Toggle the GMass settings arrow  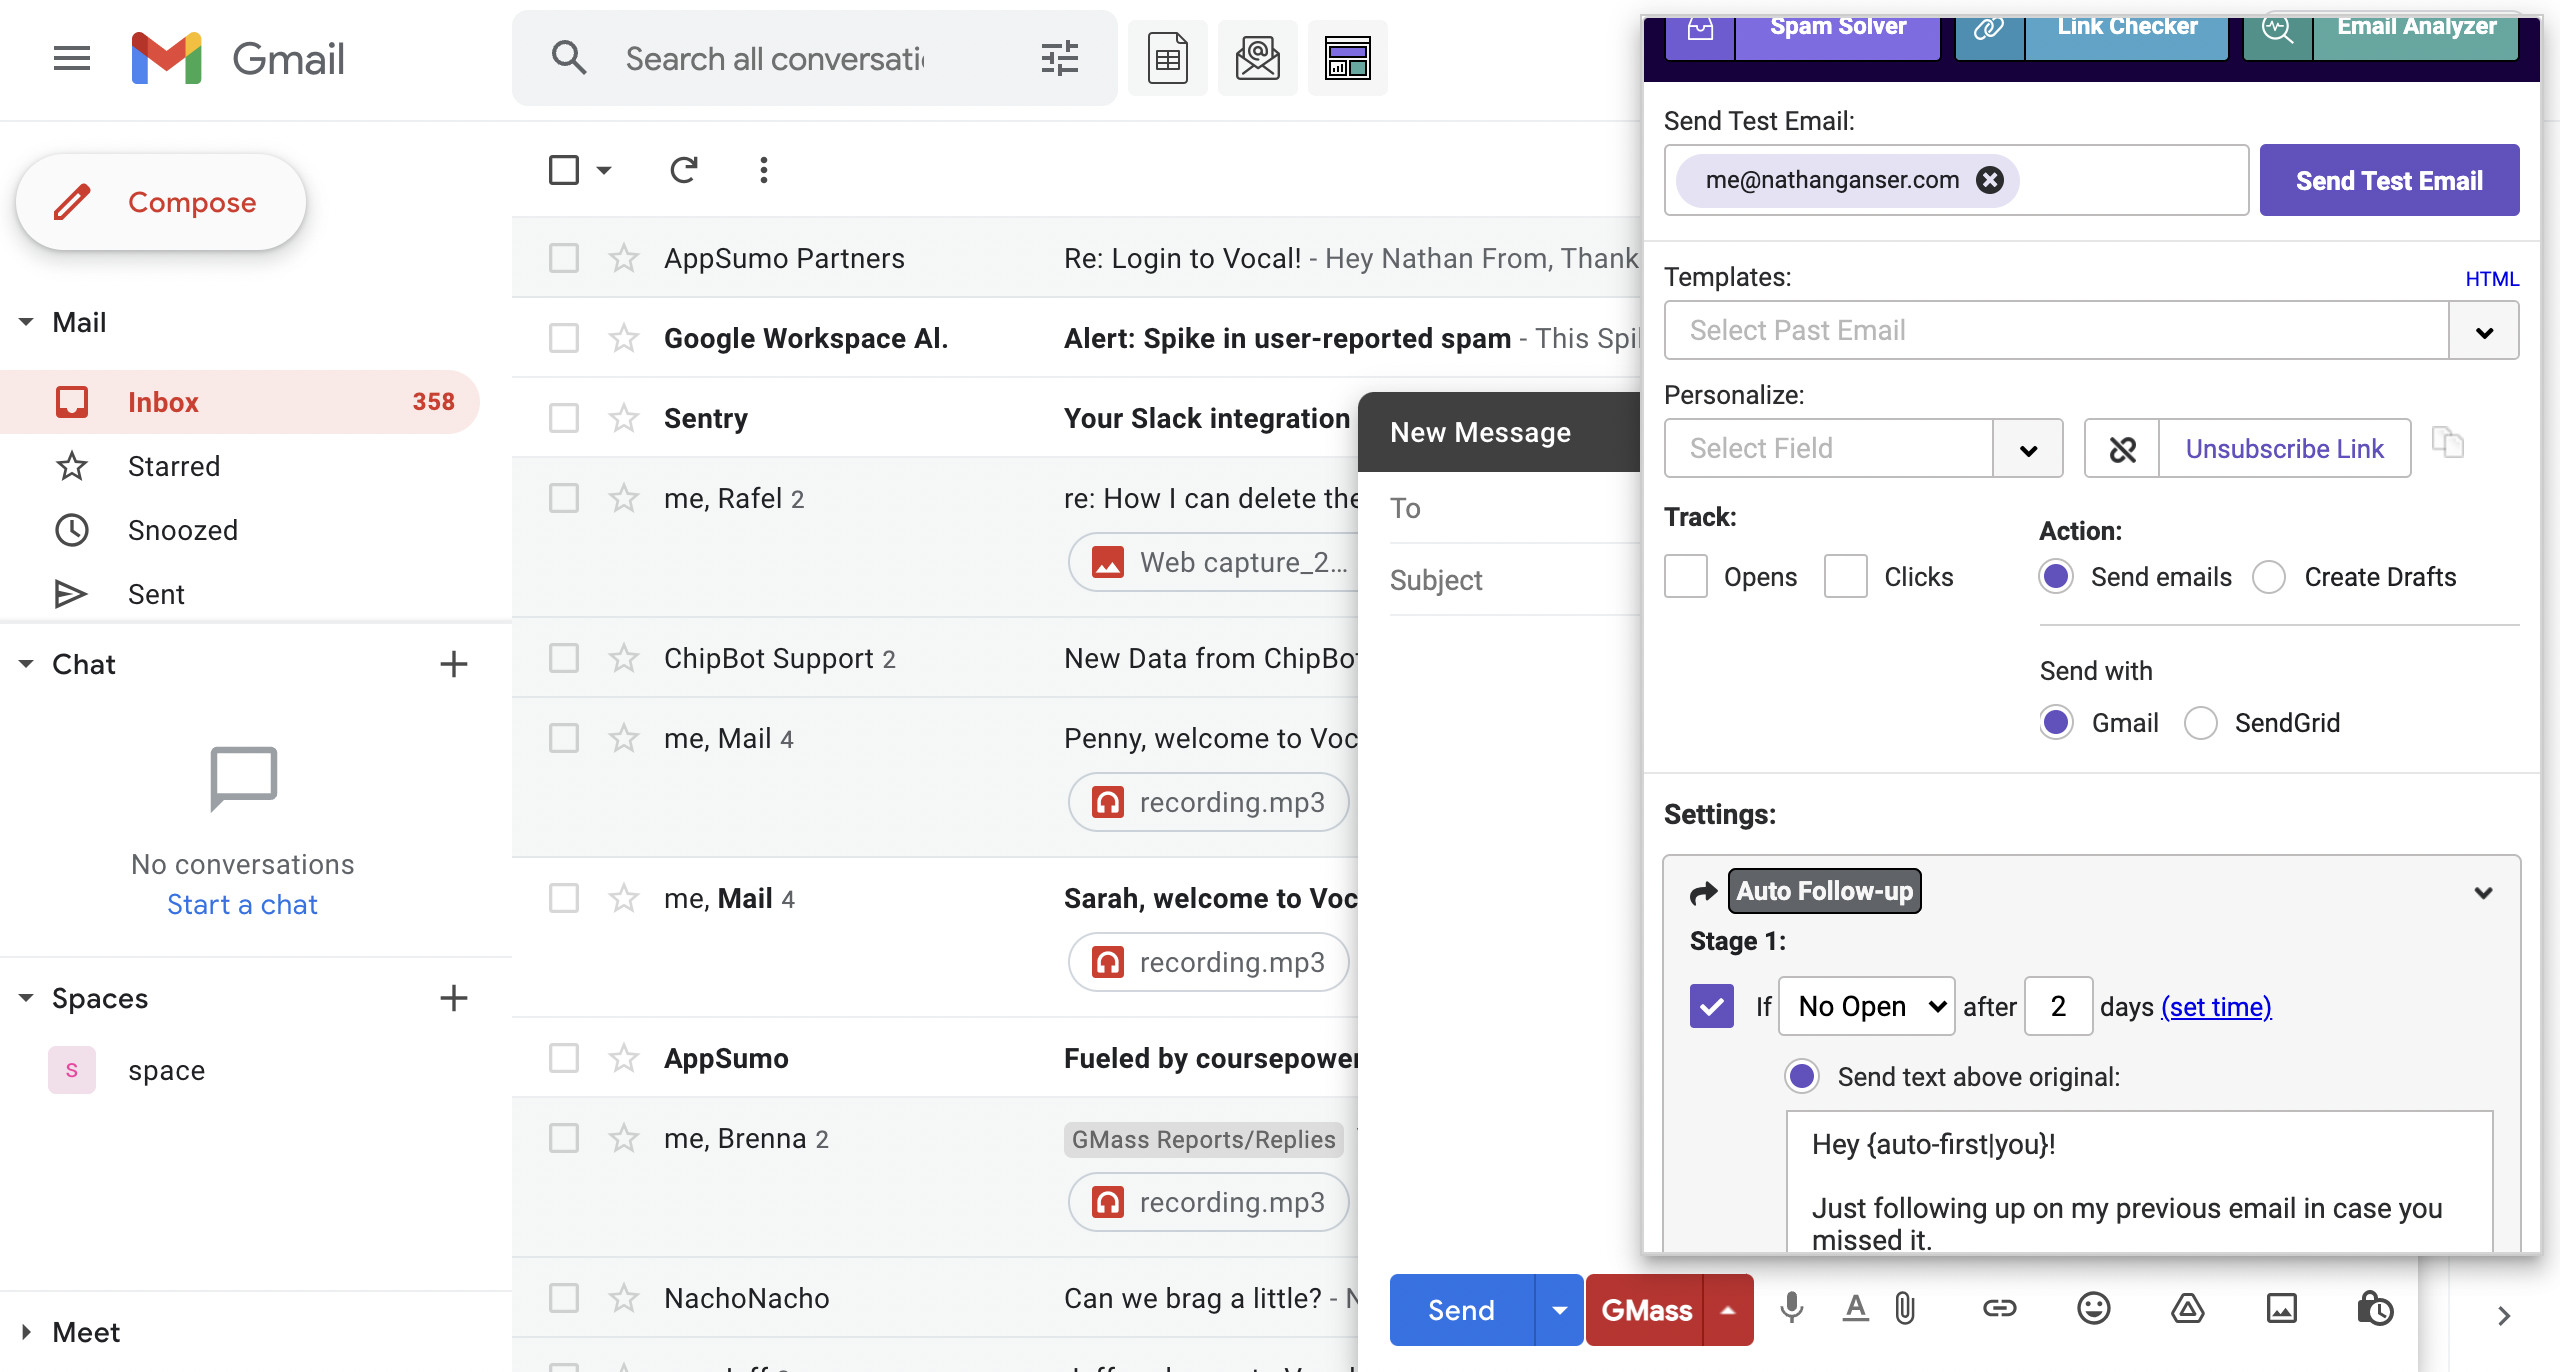tap(1728, 1310)
